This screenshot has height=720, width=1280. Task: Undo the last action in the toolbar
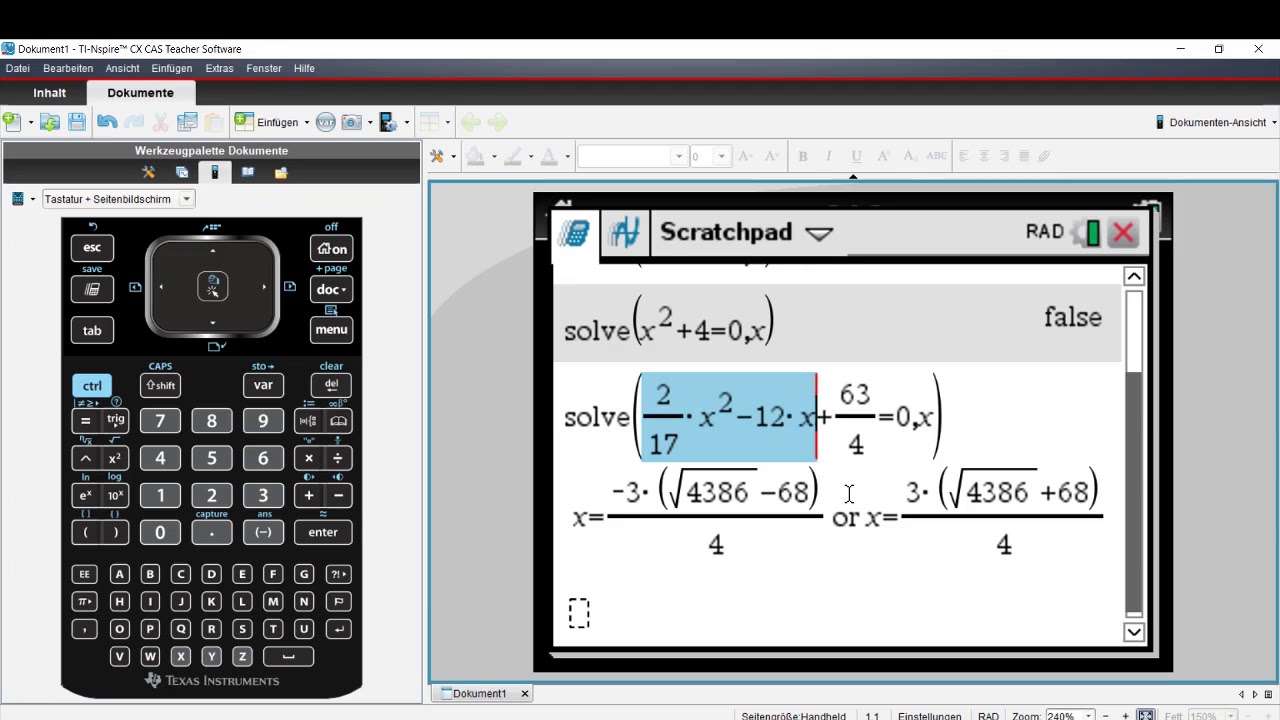pos(107,122)
